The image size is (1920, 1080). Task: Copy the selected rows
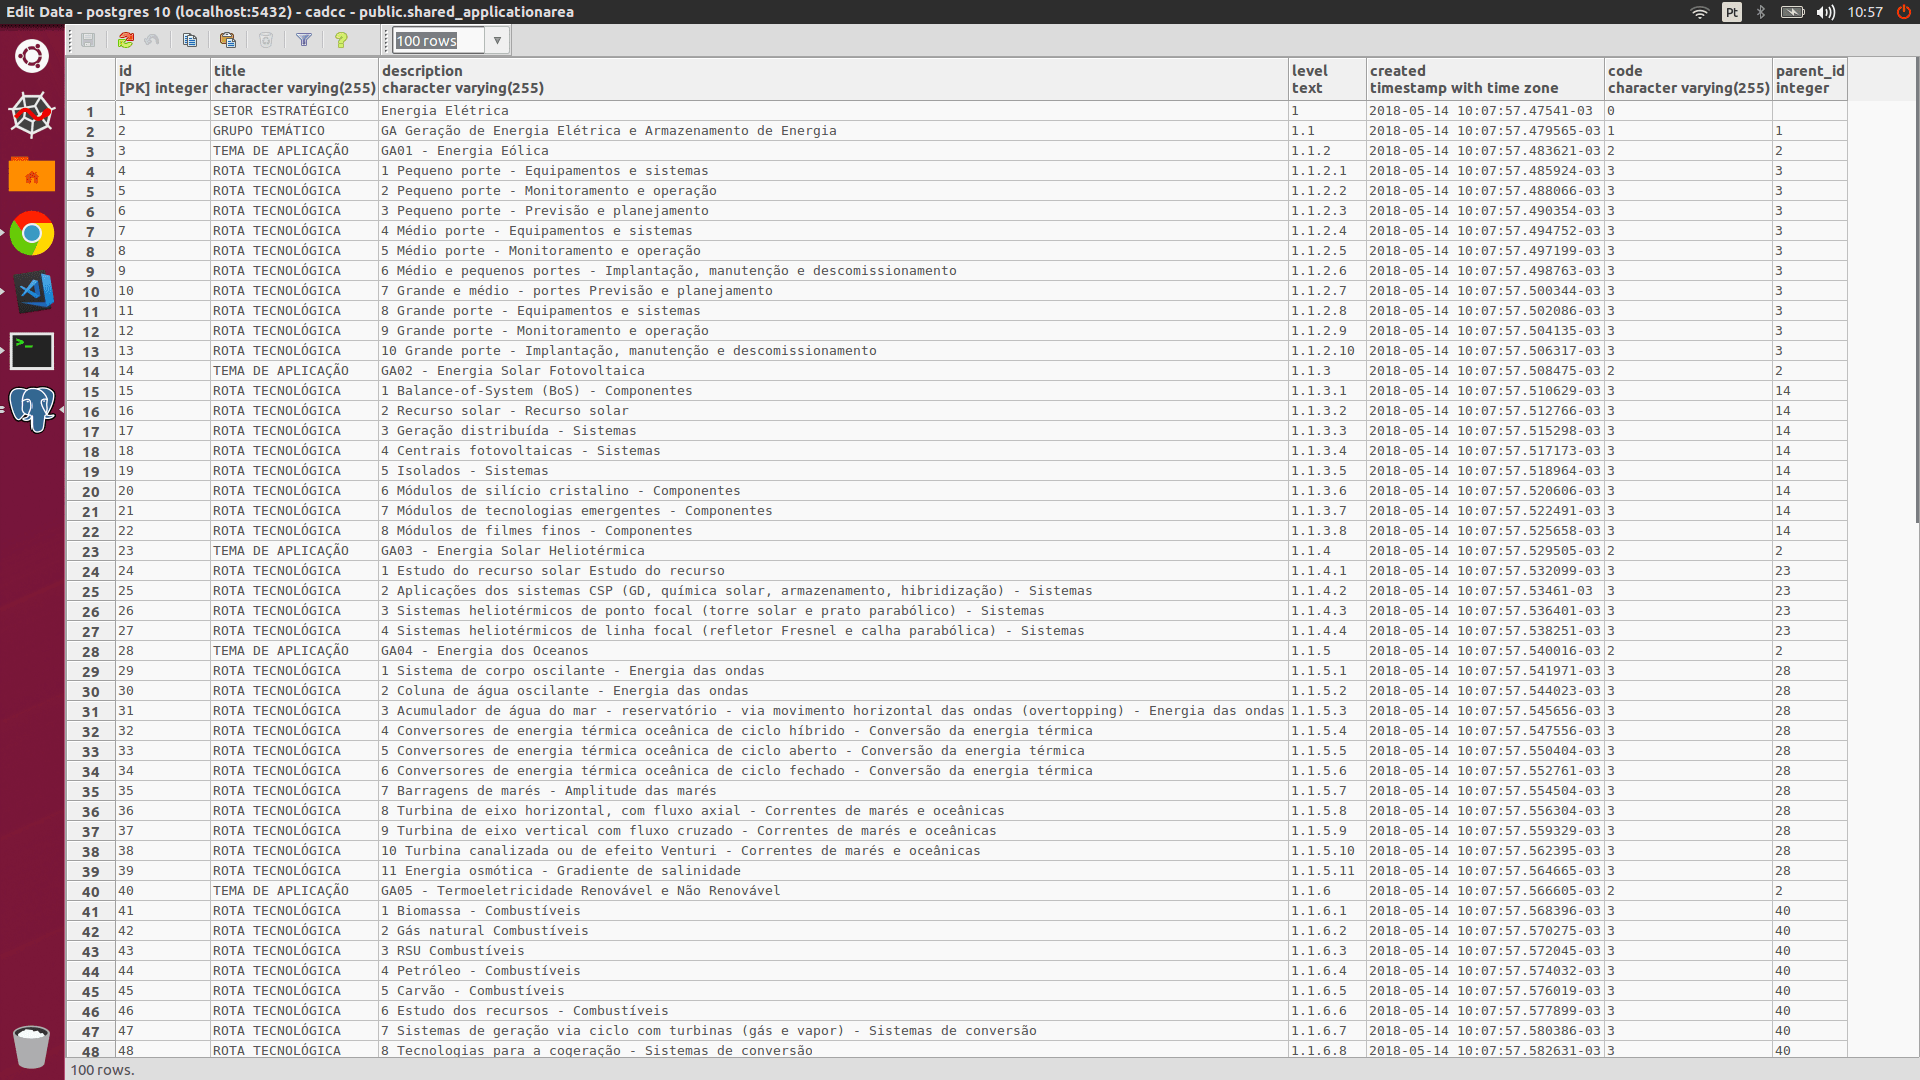coord(190,40)
